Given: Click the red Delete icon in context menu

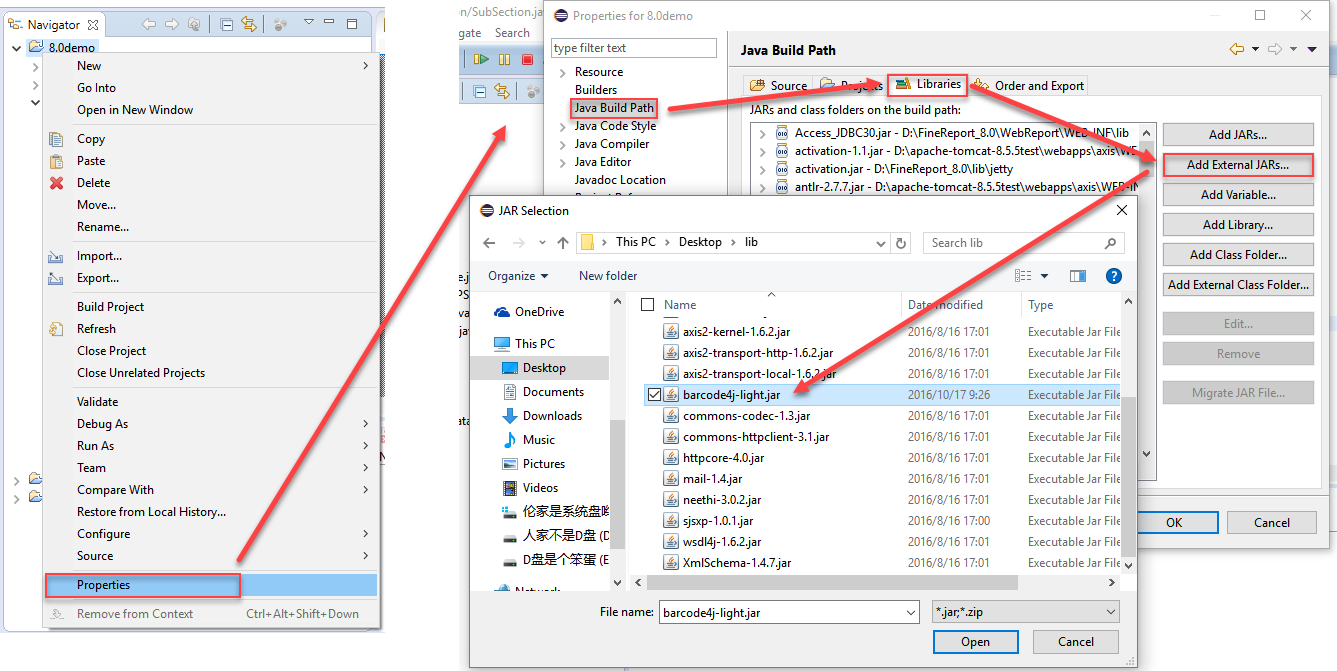Looking at the screenshot, I should click(x=57, y=183).
